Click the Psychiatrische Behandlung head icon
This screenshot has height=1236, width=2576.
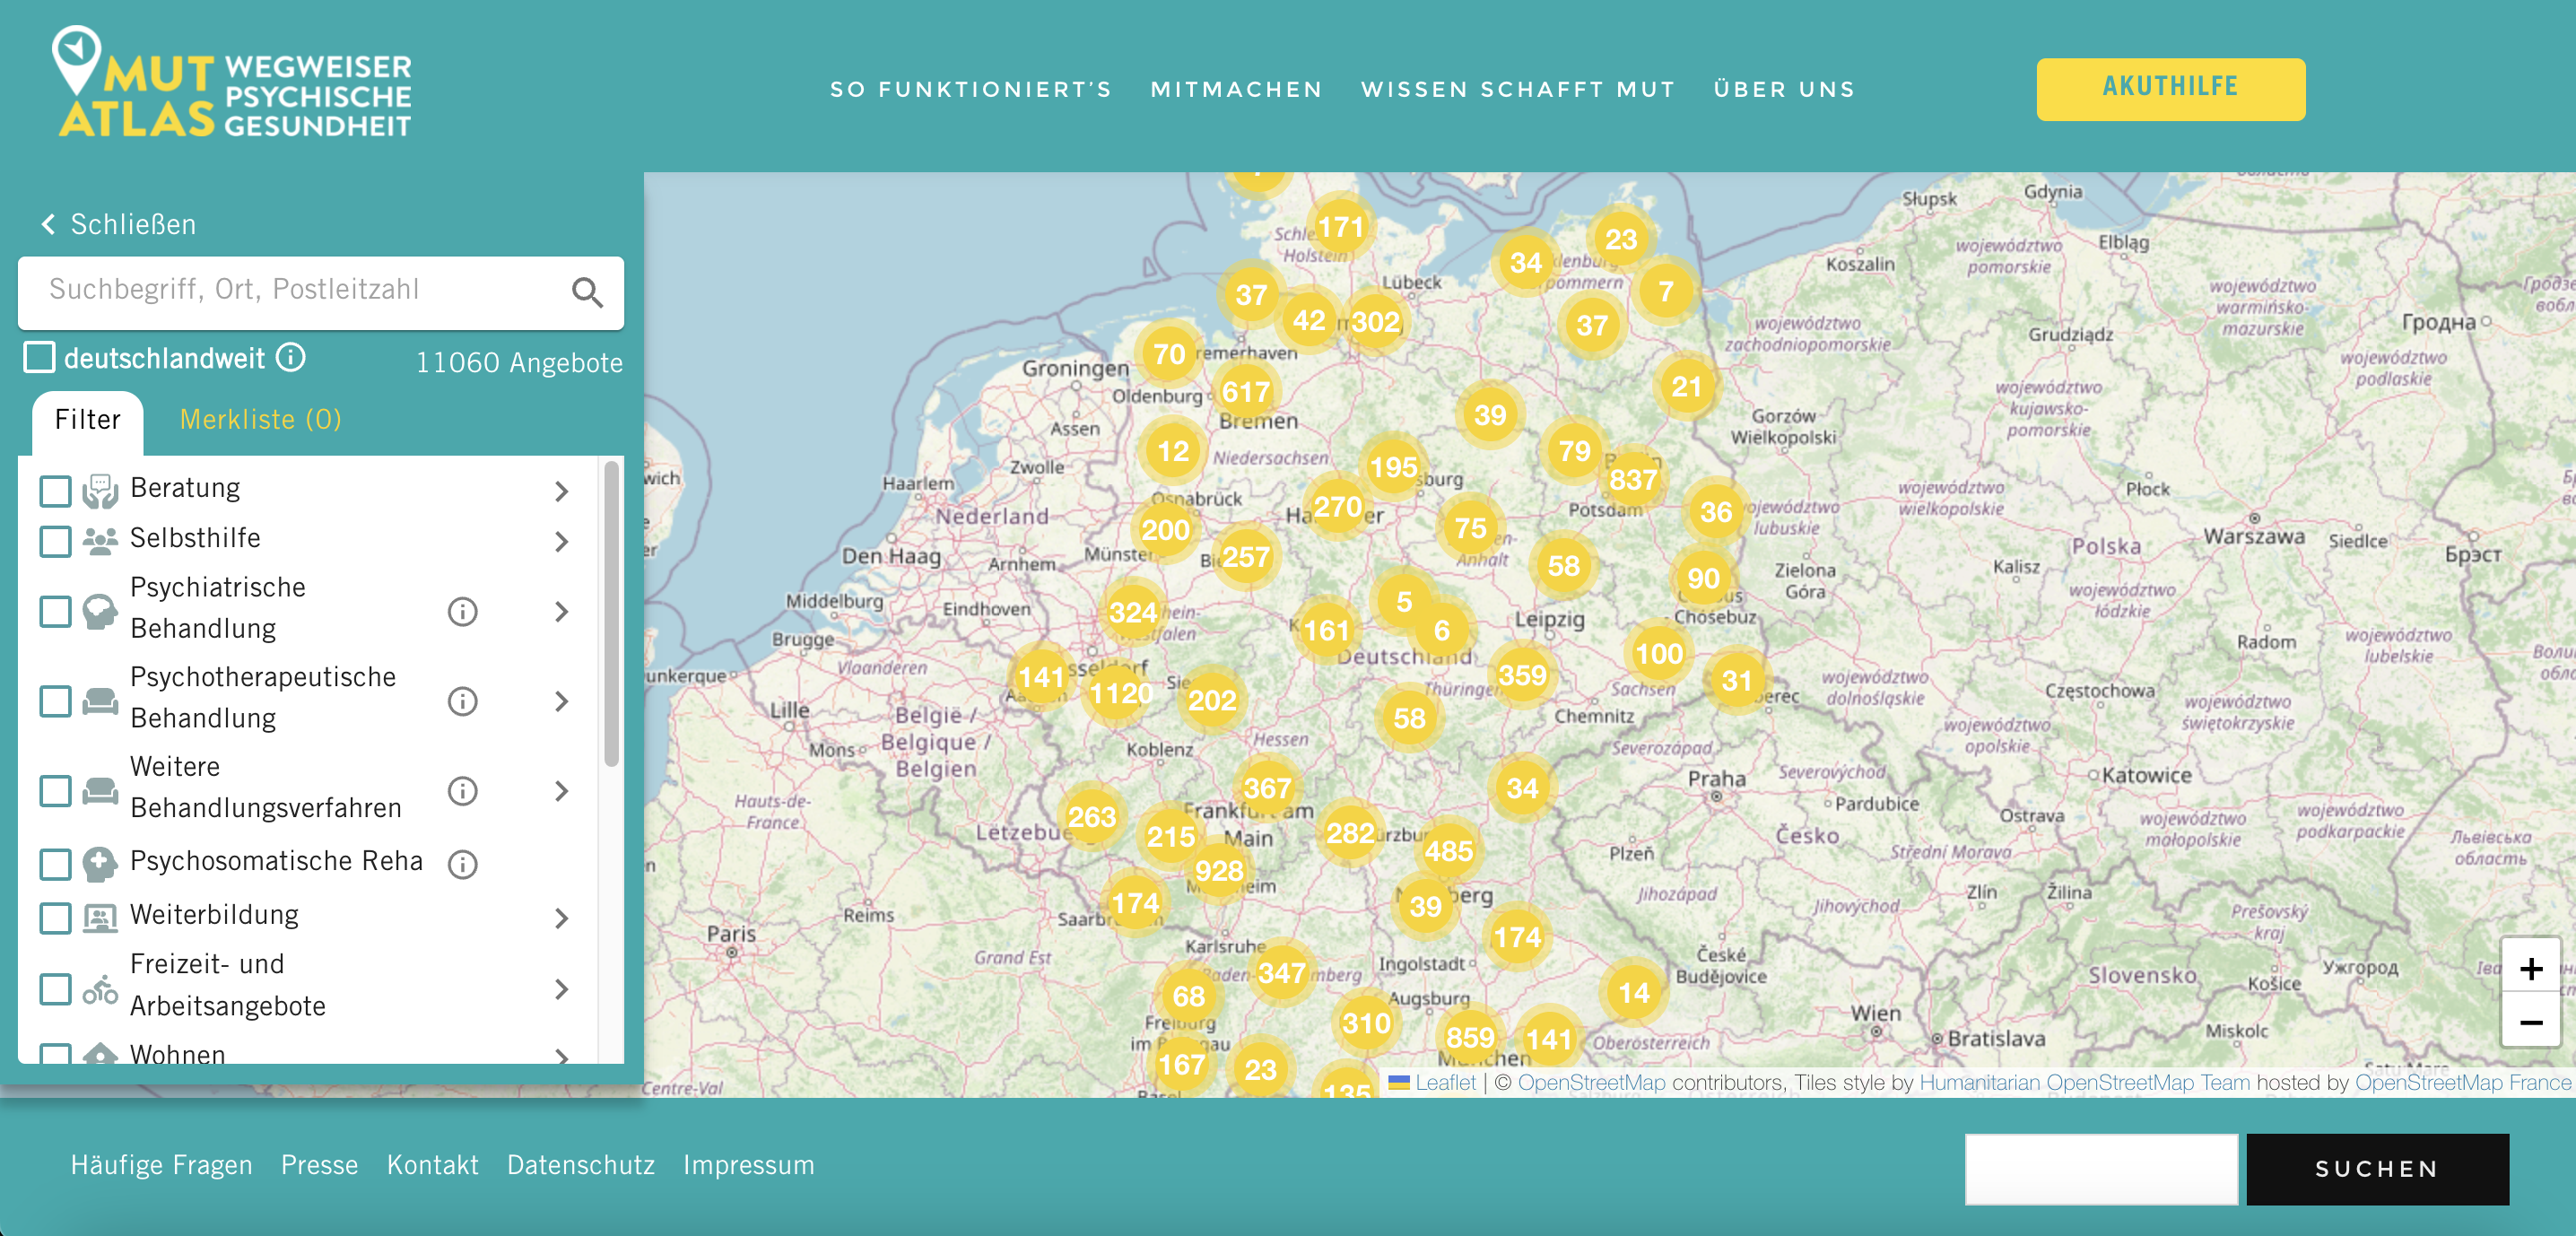pos(100,611)
